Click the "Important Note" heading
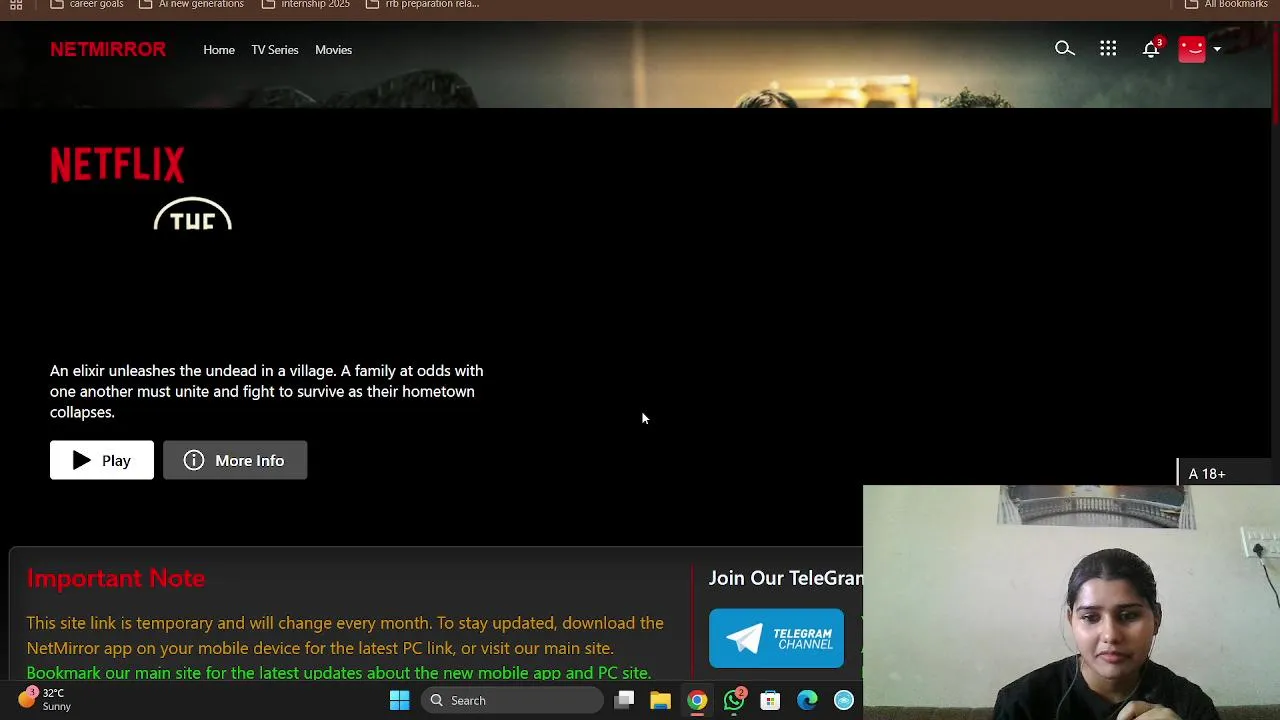The image size is (1280, 720). click(116, 578)
